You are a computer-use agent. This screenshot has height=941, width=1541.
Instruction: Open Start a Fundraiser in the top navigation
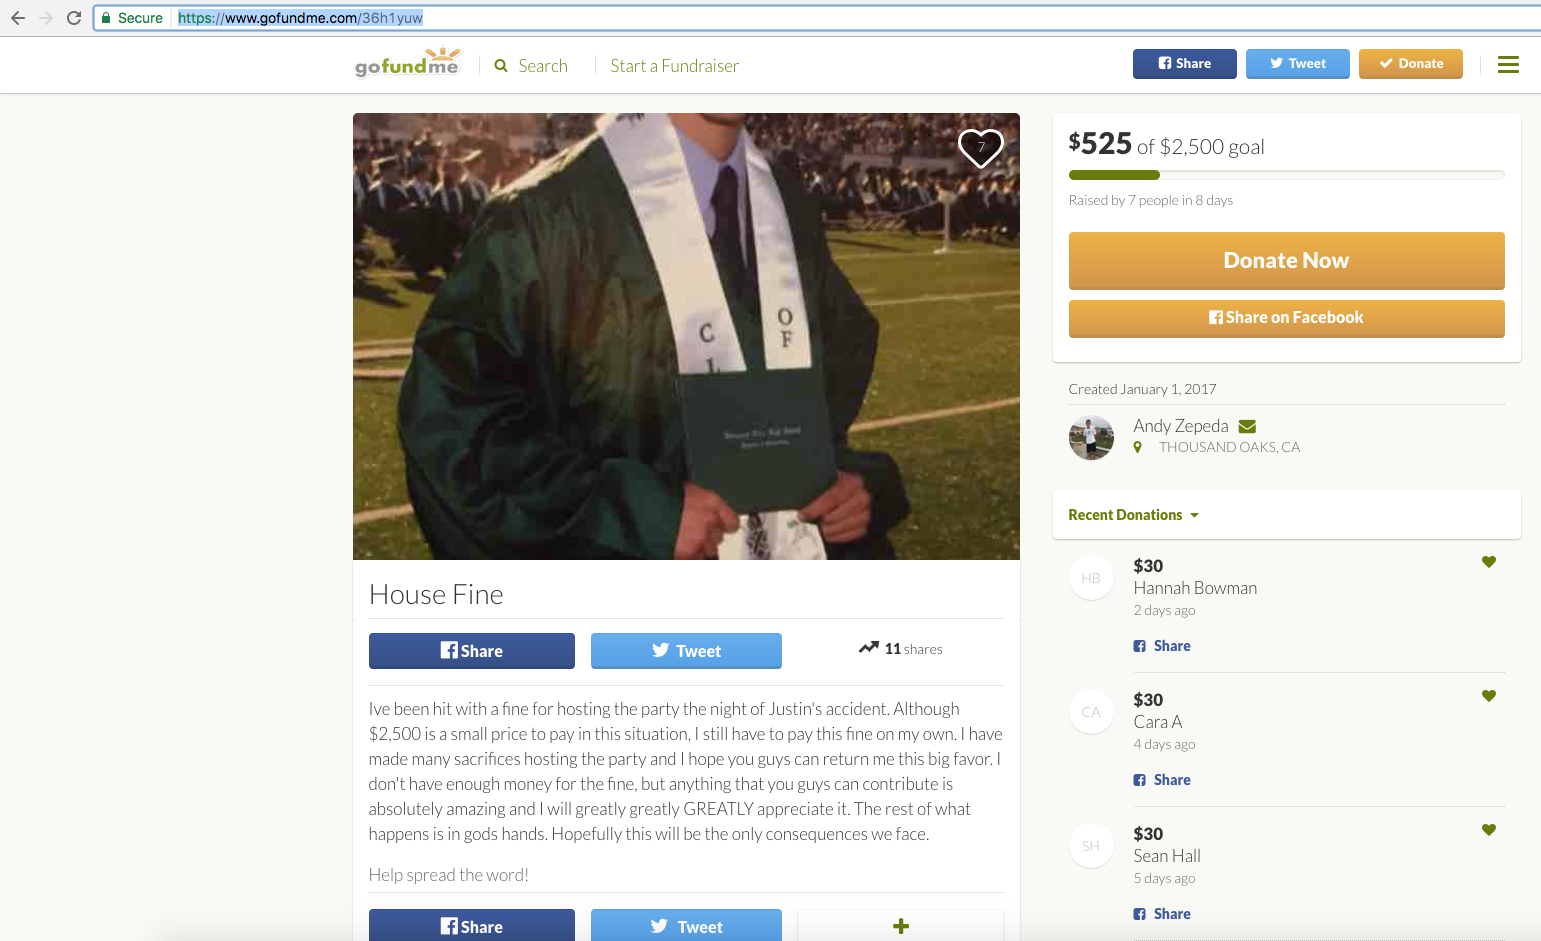[x=674, y=66]
